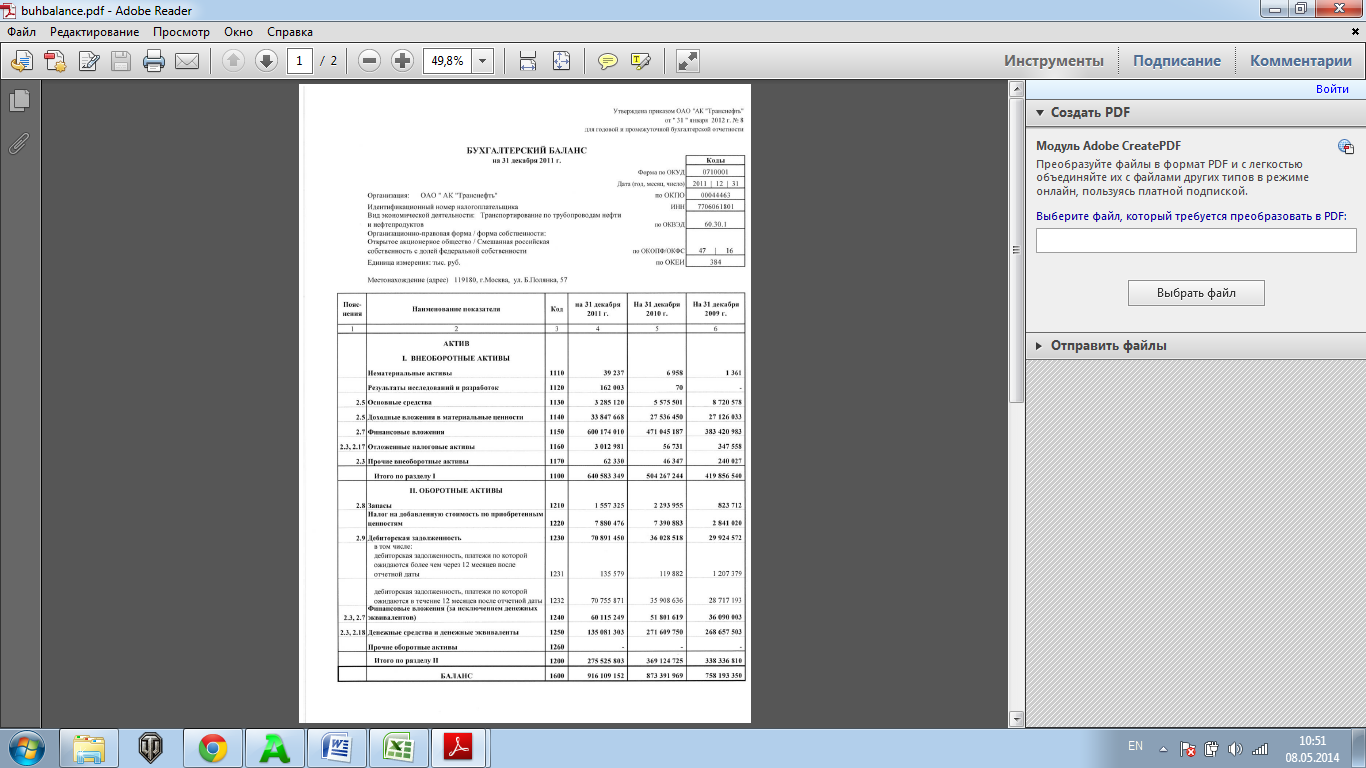Click the EN language indicator in tray
Viewport: 1366px width, 768px height.
coord(1135,746)
